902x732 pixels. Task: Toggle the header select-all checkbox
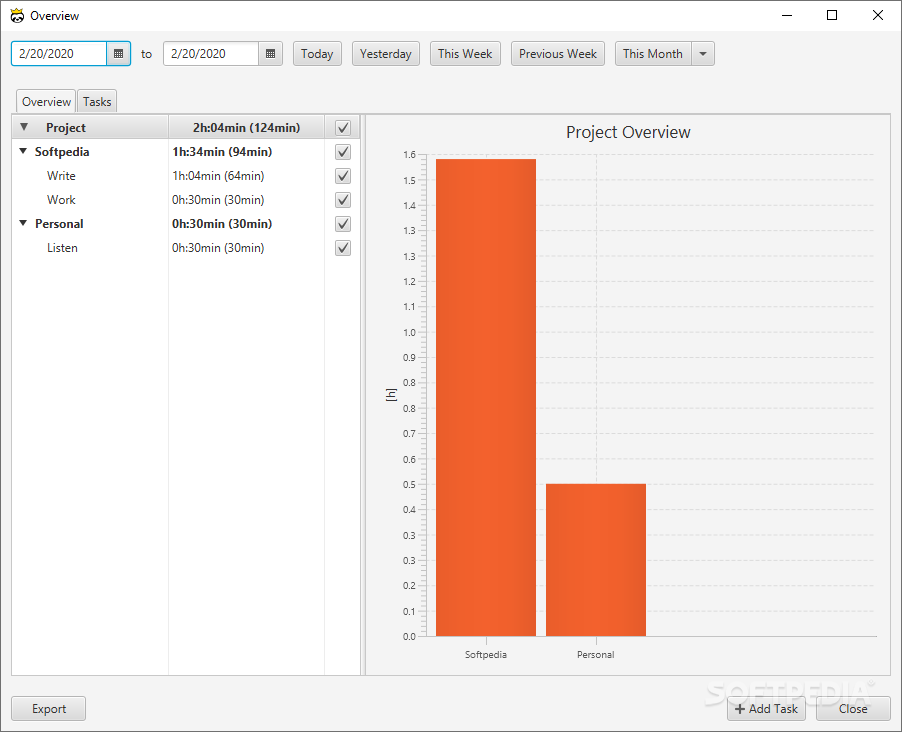(343, 128)
